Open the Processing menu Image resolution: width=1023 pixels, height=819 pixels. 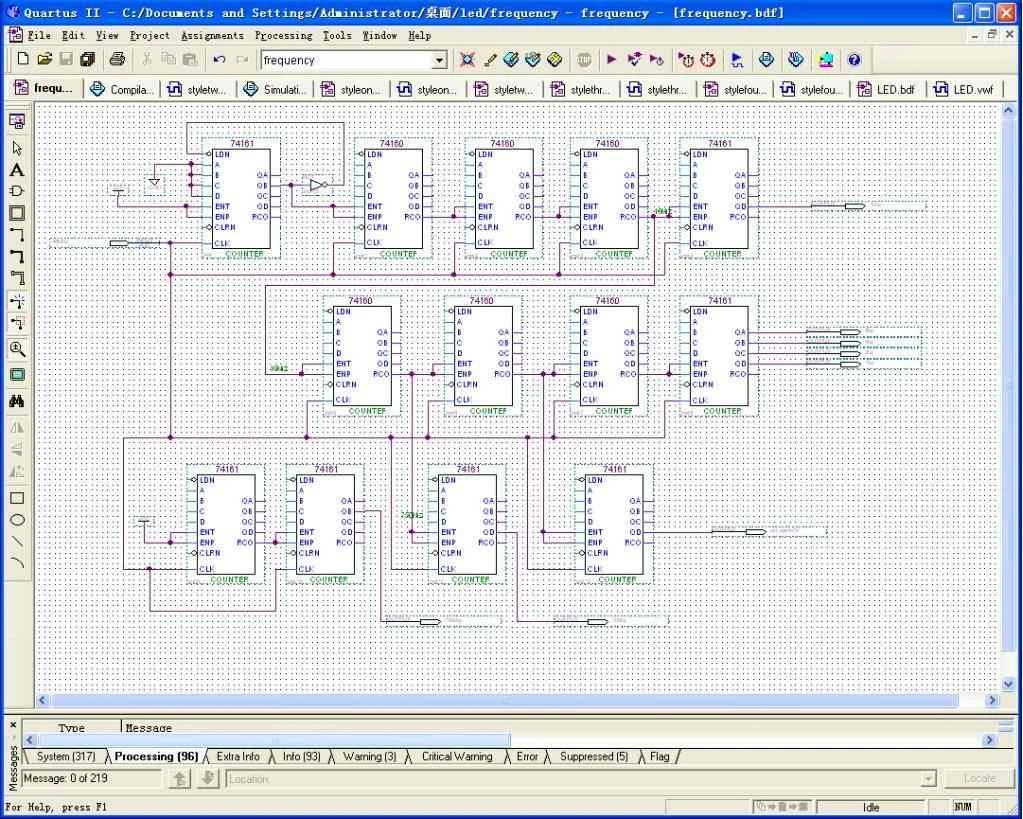(x=283, y=35)
